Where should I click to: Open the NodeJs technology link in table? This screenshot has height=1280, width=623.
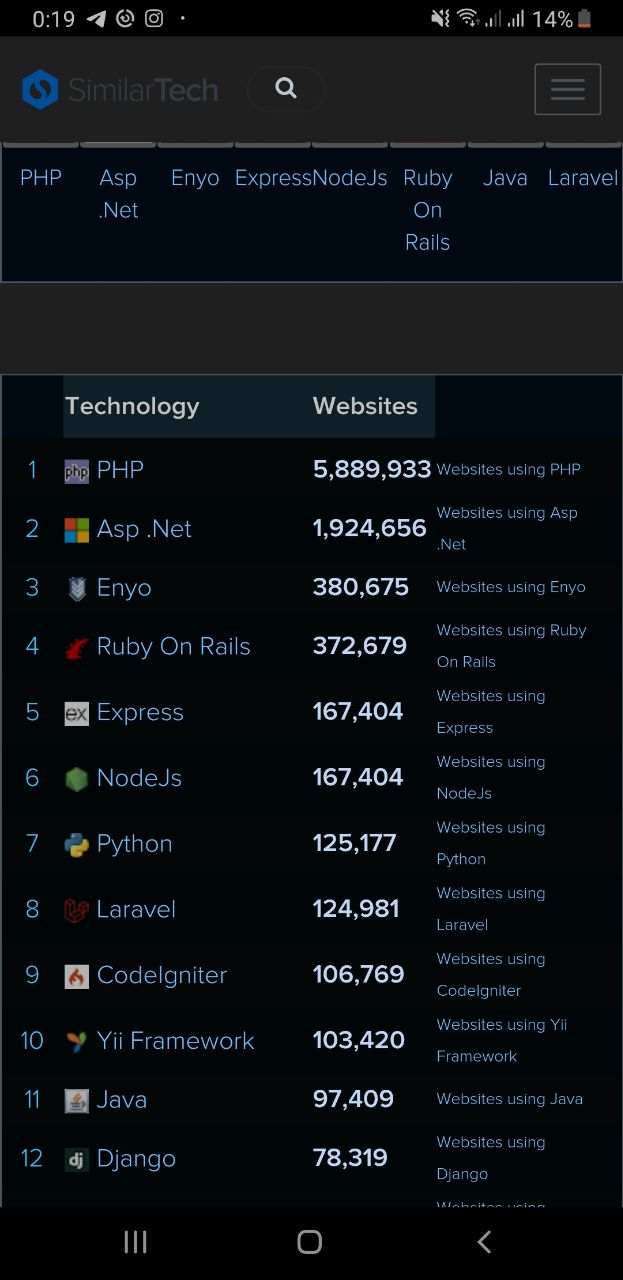click(x=139, y=778)
